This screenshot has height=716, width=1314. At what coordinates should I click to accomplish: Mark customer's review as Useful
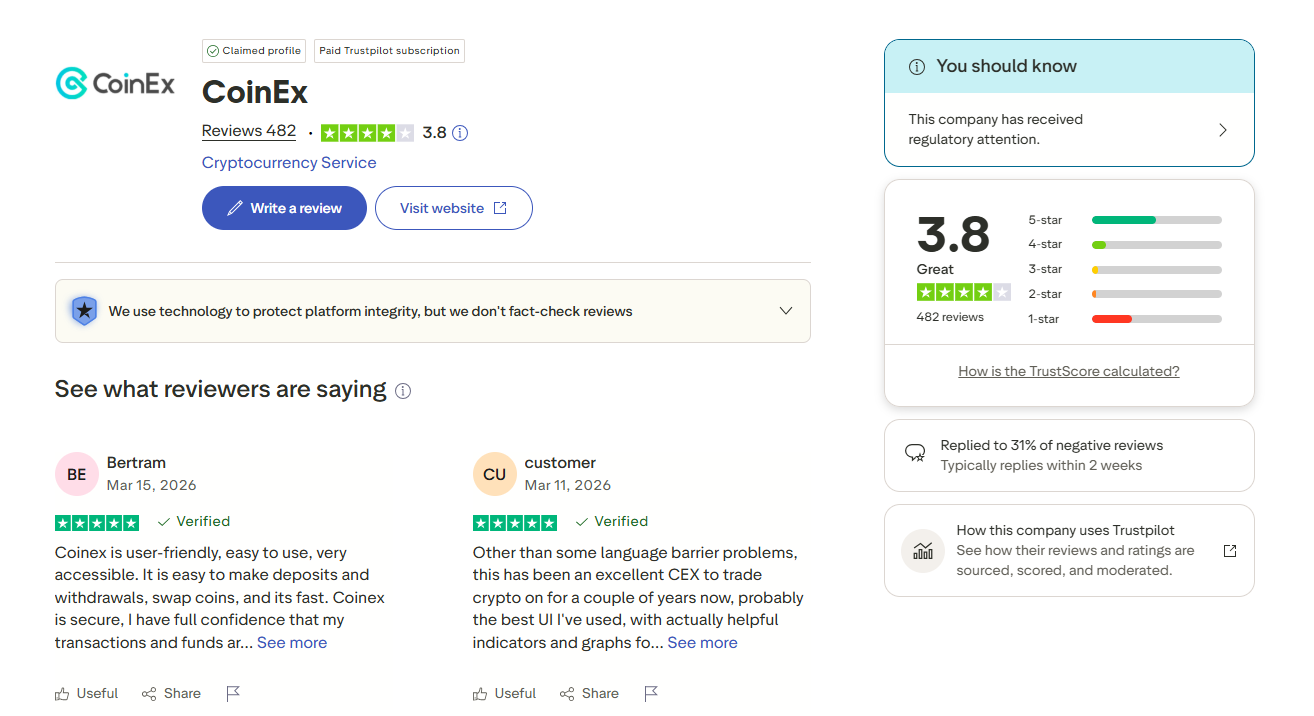point(504,693)
